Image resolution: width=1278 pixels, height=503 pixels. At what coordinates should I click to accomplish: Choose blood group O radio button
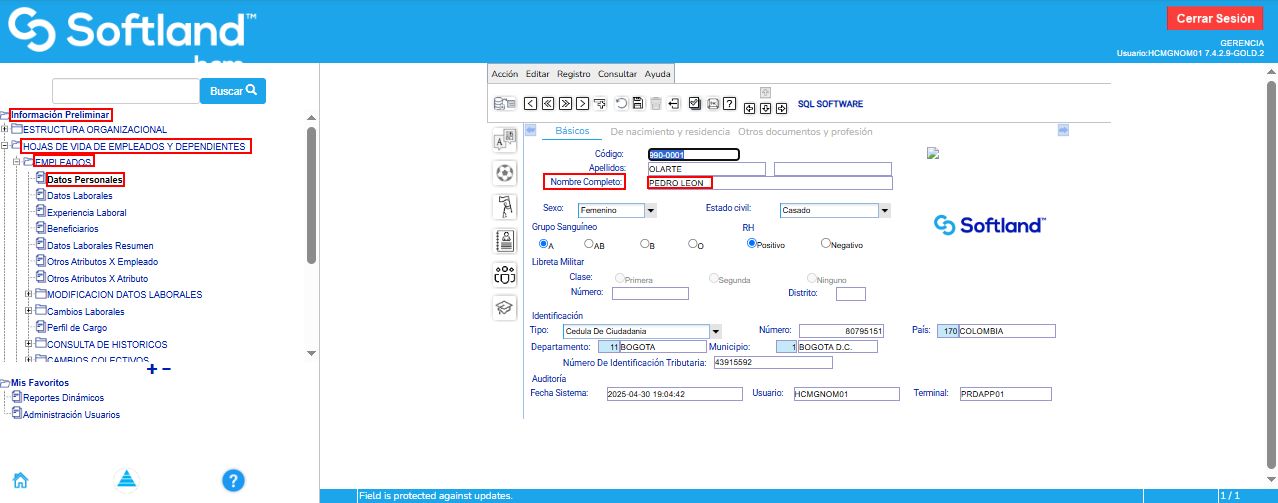(x=692, y=243)
